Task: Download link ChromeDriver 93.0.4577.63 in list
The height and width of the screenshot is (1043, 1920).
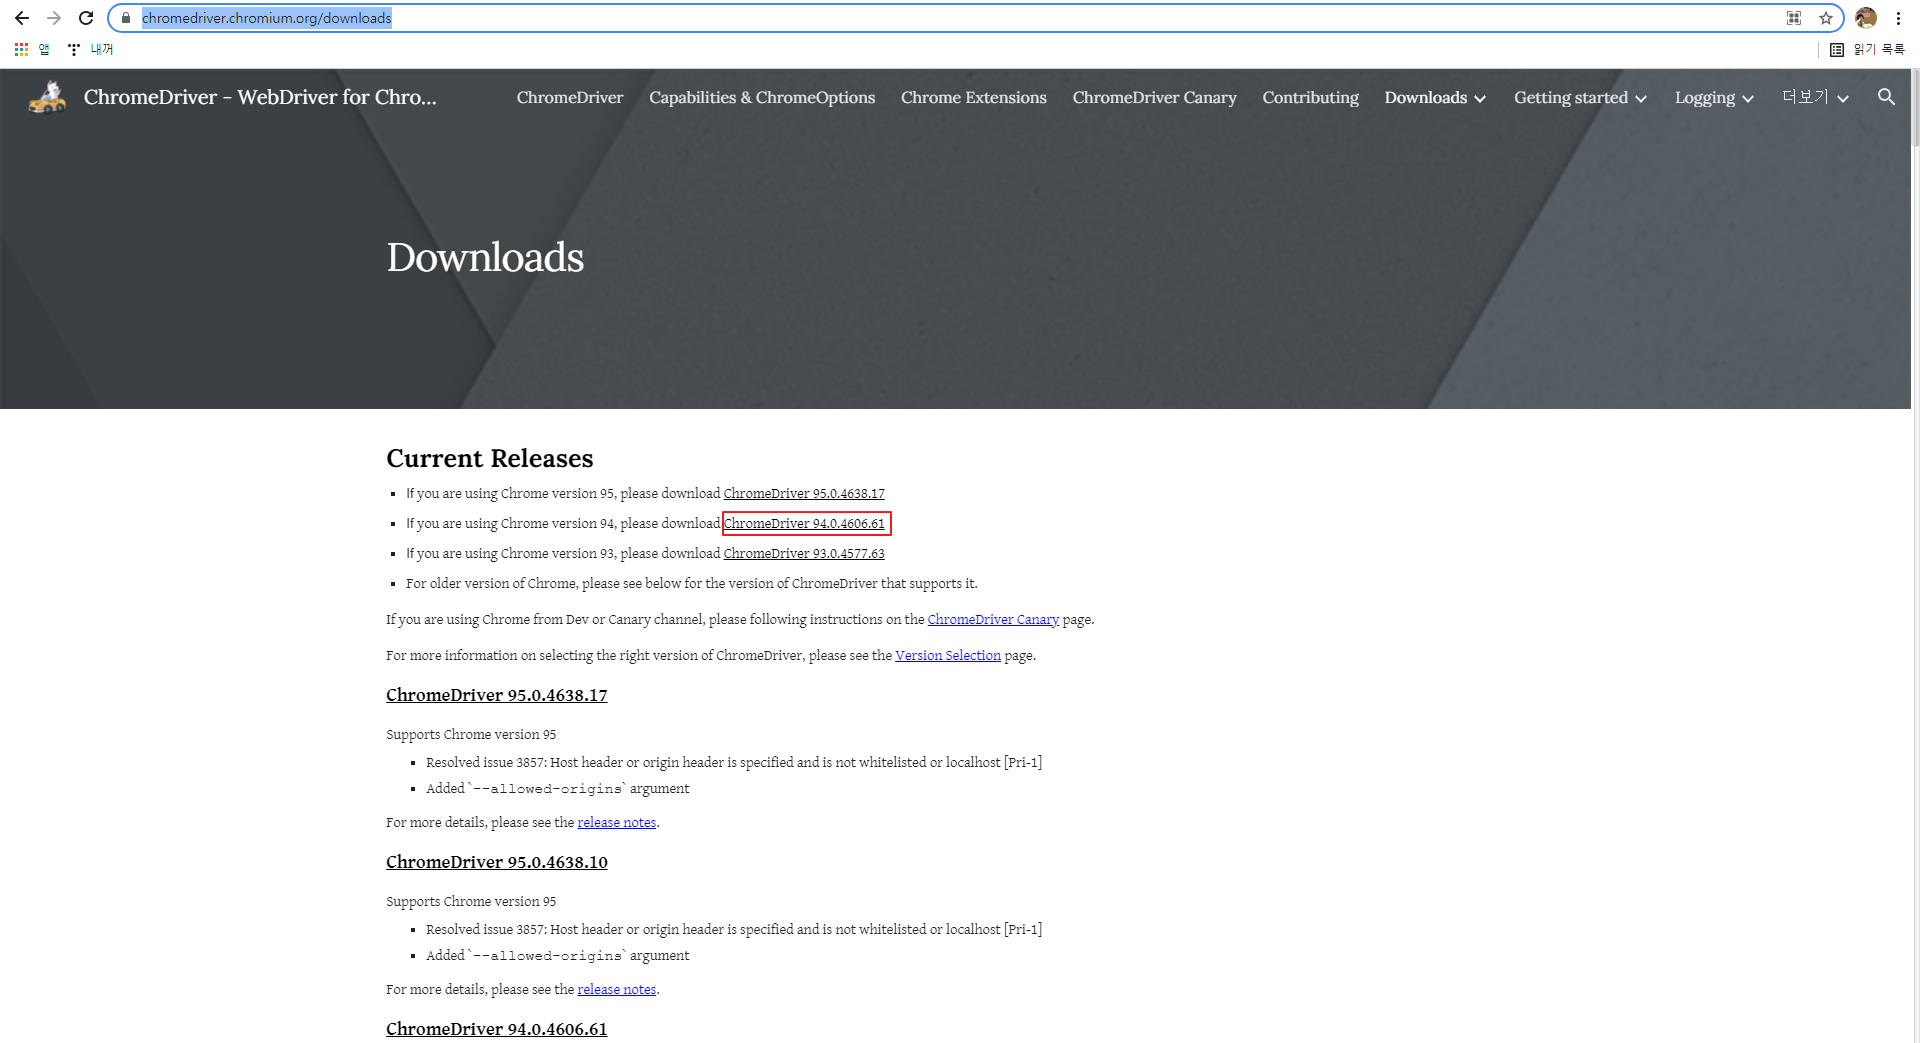Action: pyautogui.click(x=804, y=553)
